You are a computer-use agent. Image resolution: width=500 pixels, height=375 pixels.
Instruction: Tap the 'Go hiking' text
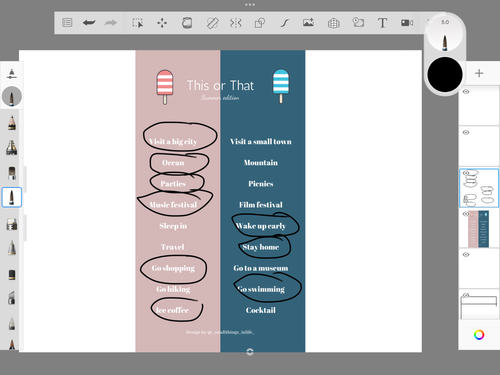173,289
